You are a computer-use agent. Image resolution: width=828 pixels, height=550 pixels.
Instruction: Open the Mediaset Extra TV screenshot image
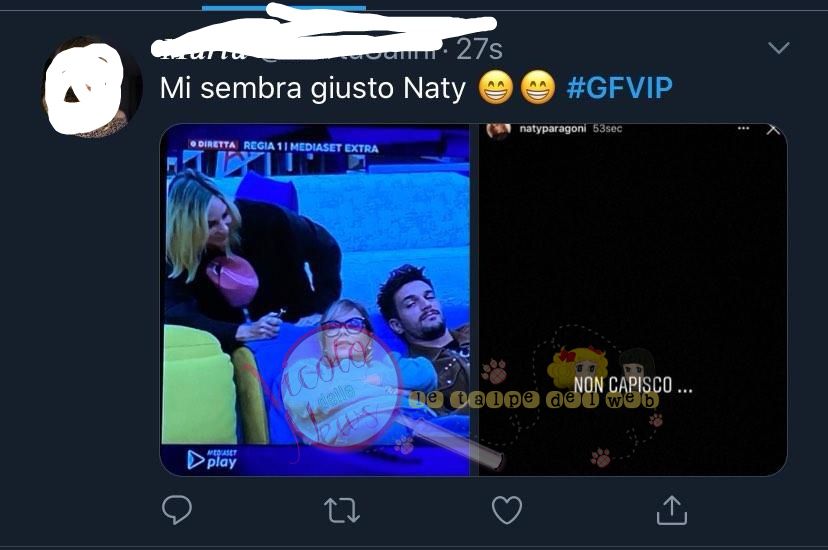tap(315, 300)
